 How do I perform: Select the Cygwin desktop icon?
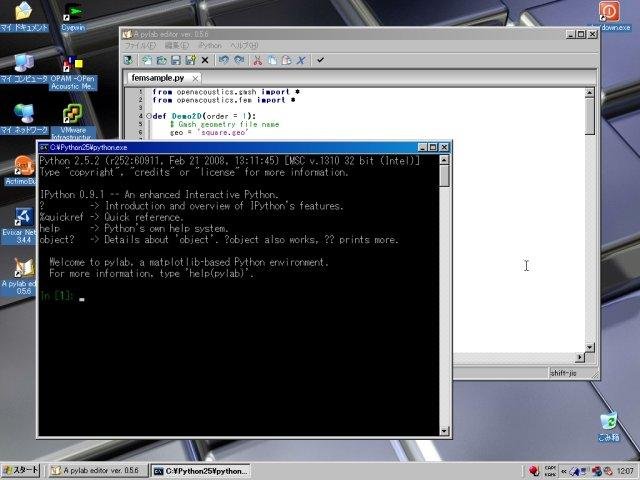pyautogui.click(x=73, y=17)
